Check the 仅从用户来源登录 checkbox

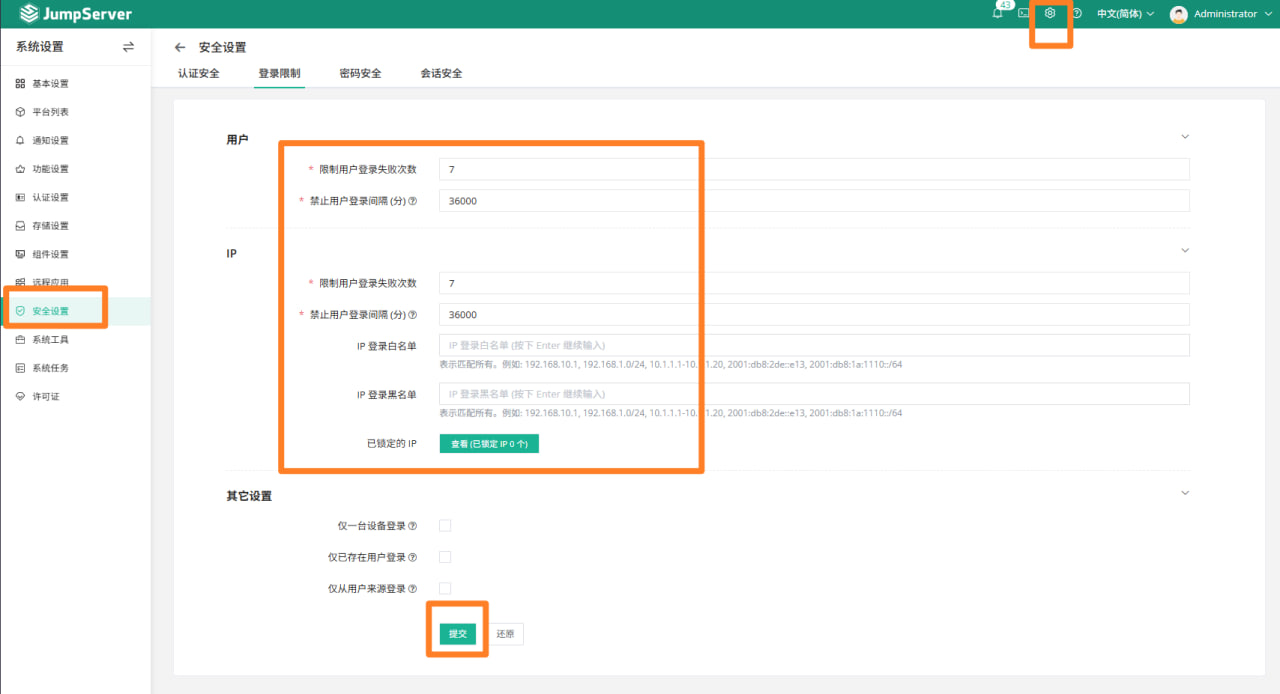tap(445, 589)
